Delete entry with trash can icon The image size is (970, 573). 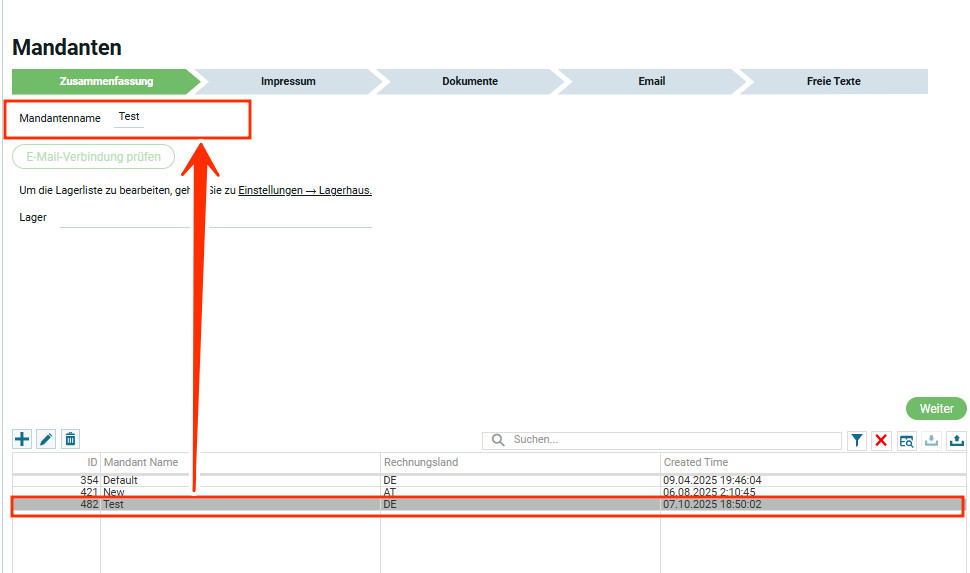coord(70,439)
